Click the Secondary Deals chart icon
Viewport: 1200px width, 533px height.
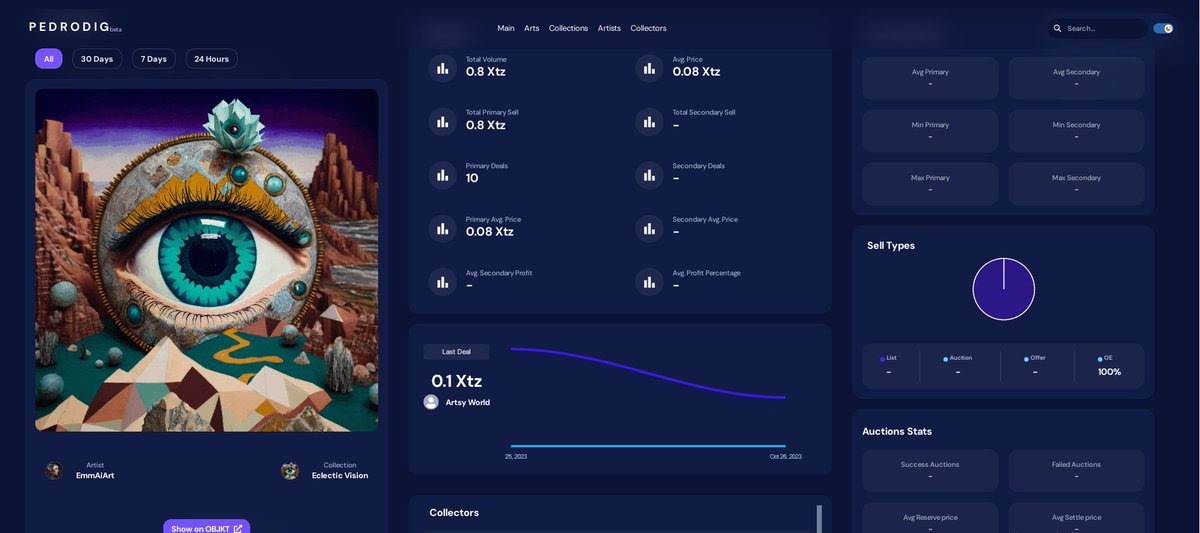(x=649, y=175)
